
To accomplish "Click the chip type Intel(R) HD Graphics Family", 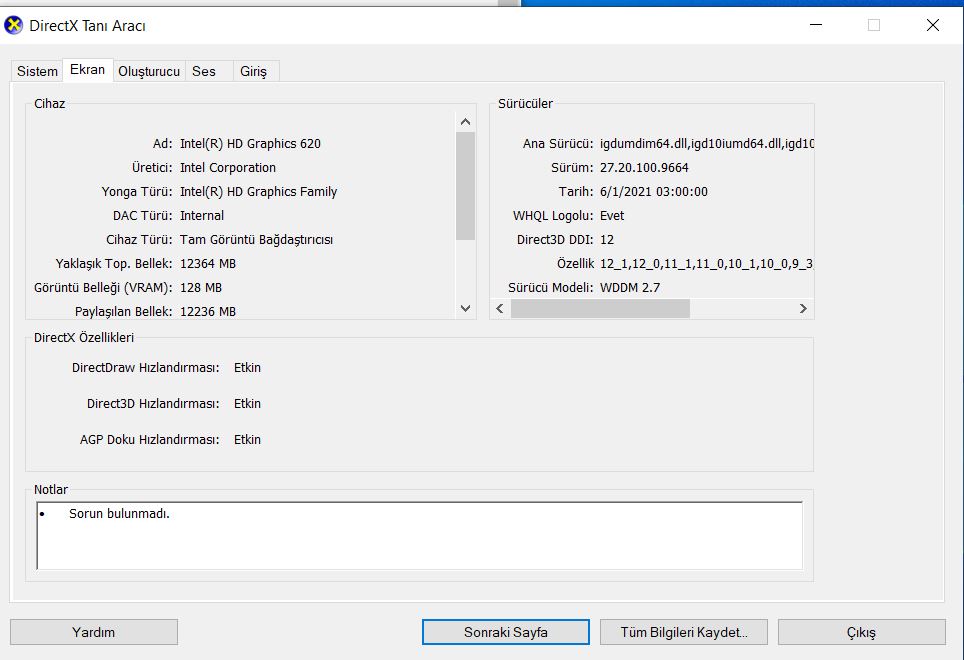I will pyautogui.click(x=258, y=192).
